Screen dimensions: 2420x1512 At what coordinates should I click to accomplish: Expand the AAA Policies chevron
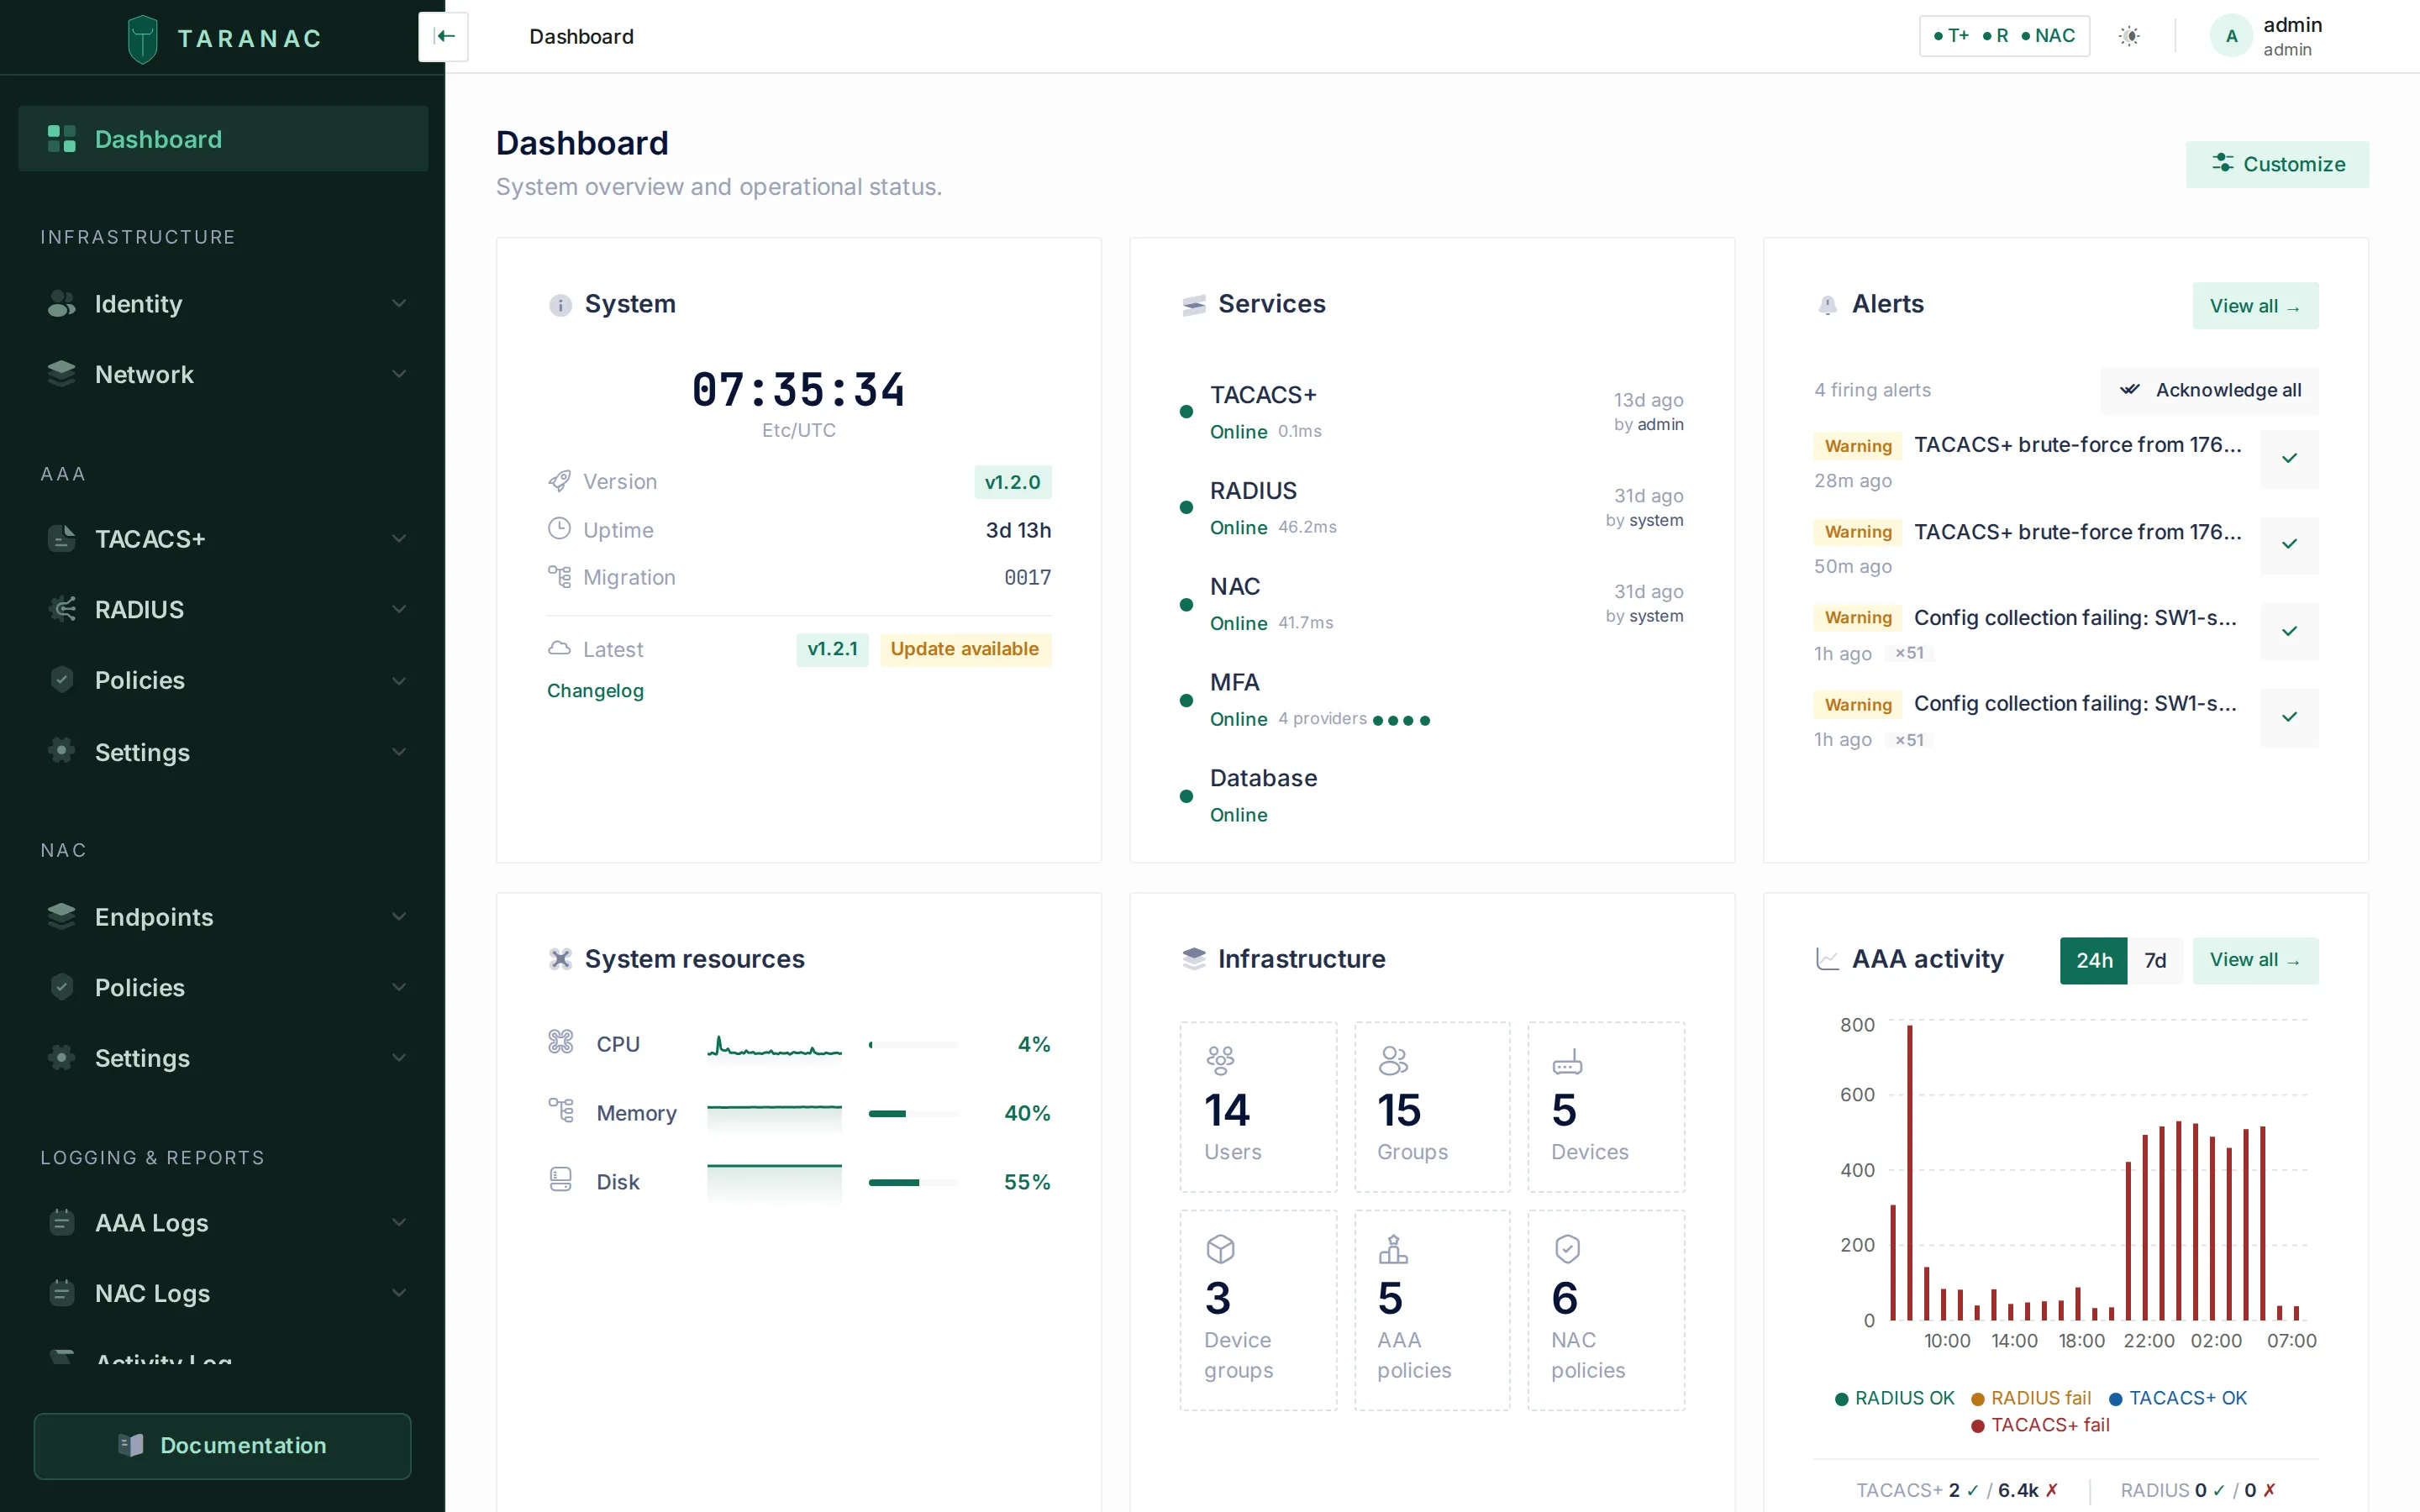[399, 681]
